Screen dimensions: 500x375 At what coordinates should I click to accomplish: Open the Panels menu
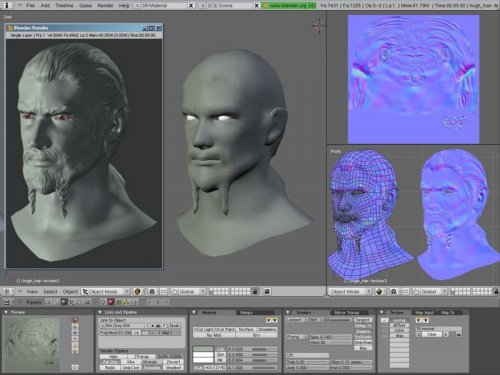pyautogui.click(x=34, y=302)
